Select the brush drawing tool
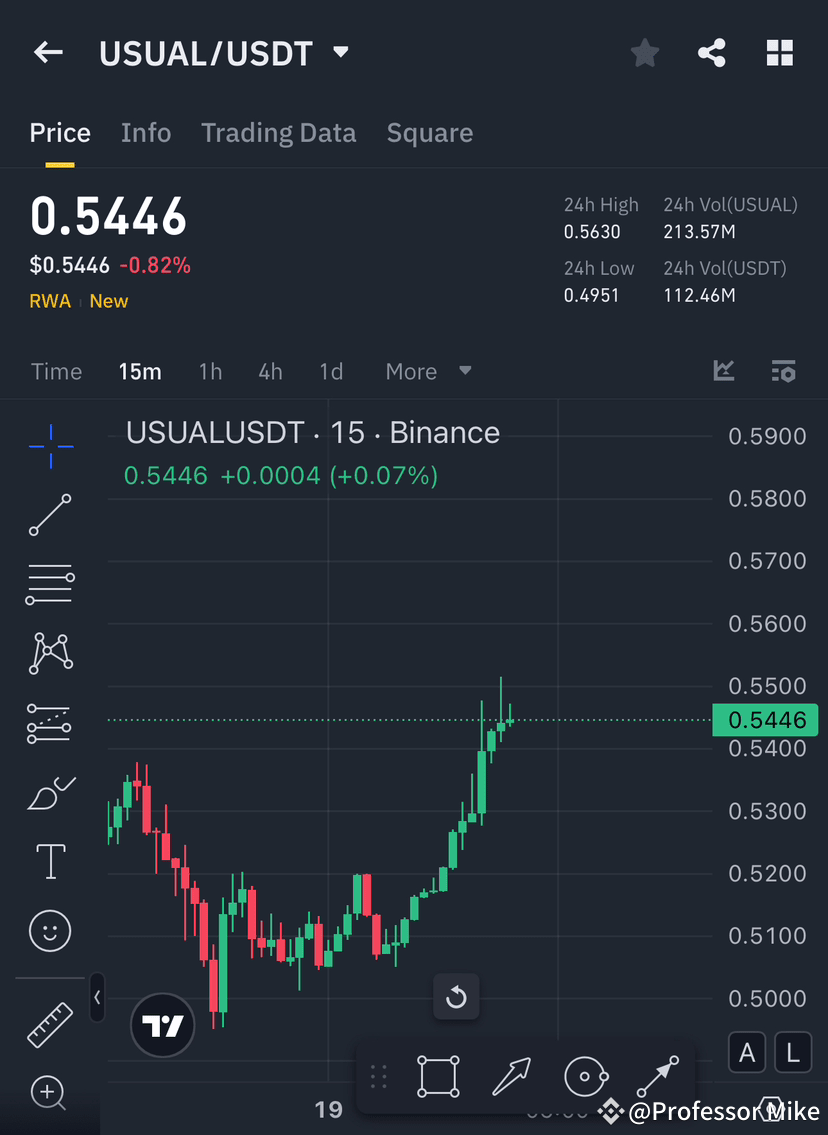This screenshot has height=1135, width=828. click(x=49, y=791)
